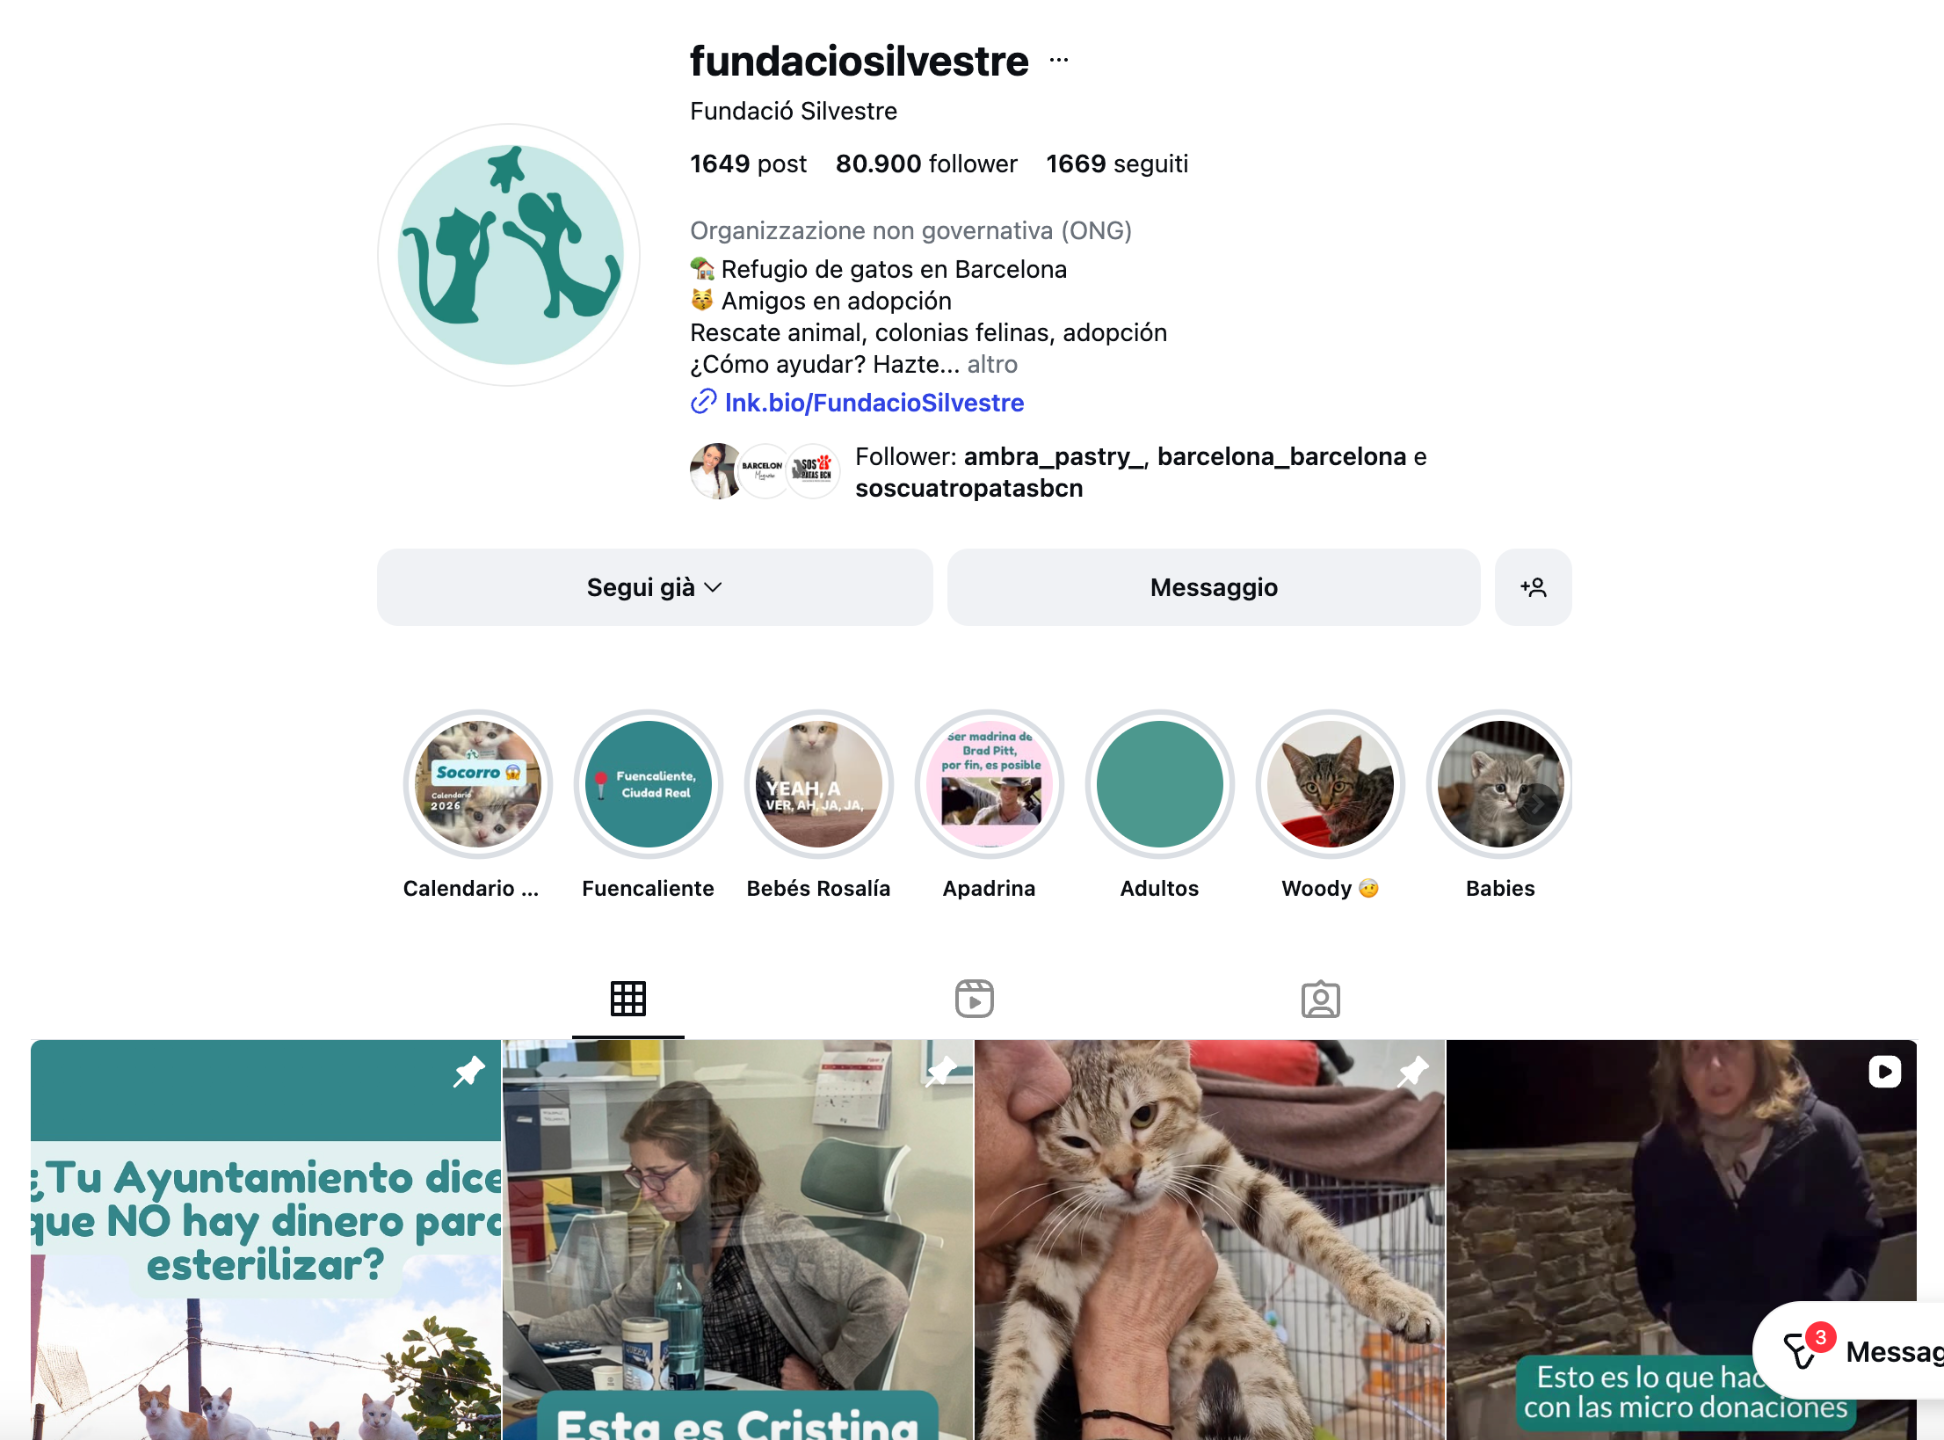Select the posts grid tab icon
The width and height of the screenshot is (1944, 1440).
[628, 998]
